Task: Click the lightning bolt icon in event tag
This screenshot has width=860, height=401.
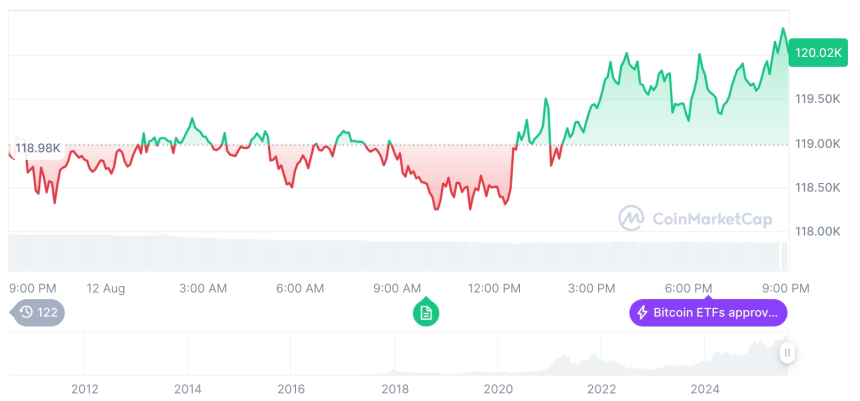Action: [642, 313]
